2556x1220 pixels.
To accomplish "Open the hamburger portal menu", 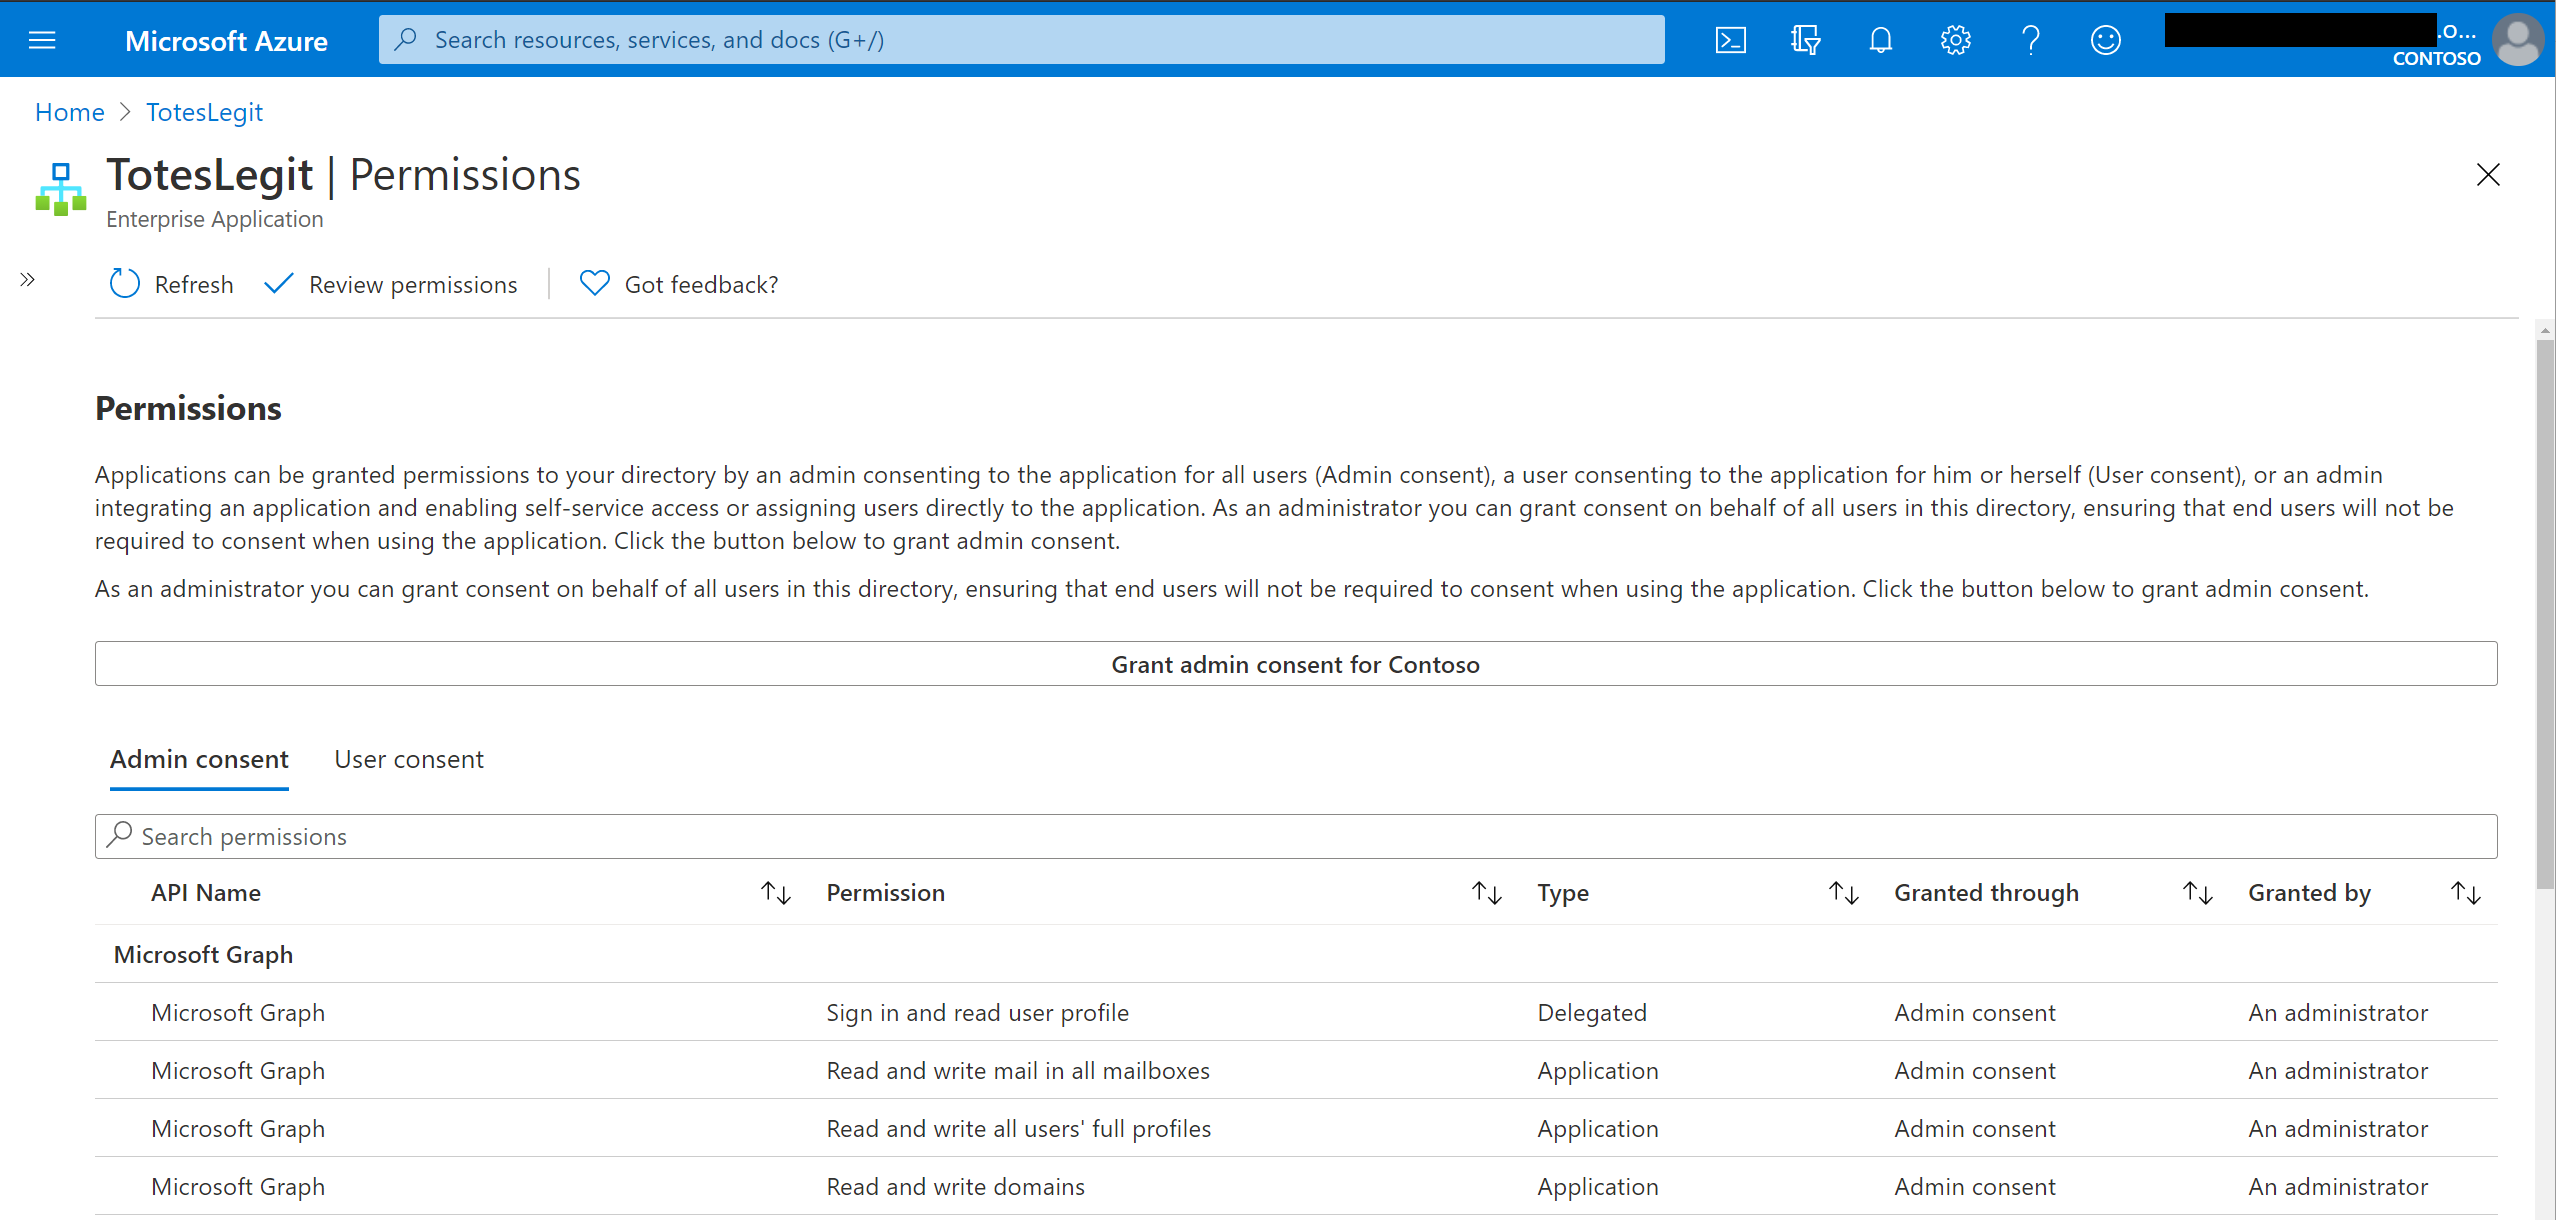I will coord(42,40).
